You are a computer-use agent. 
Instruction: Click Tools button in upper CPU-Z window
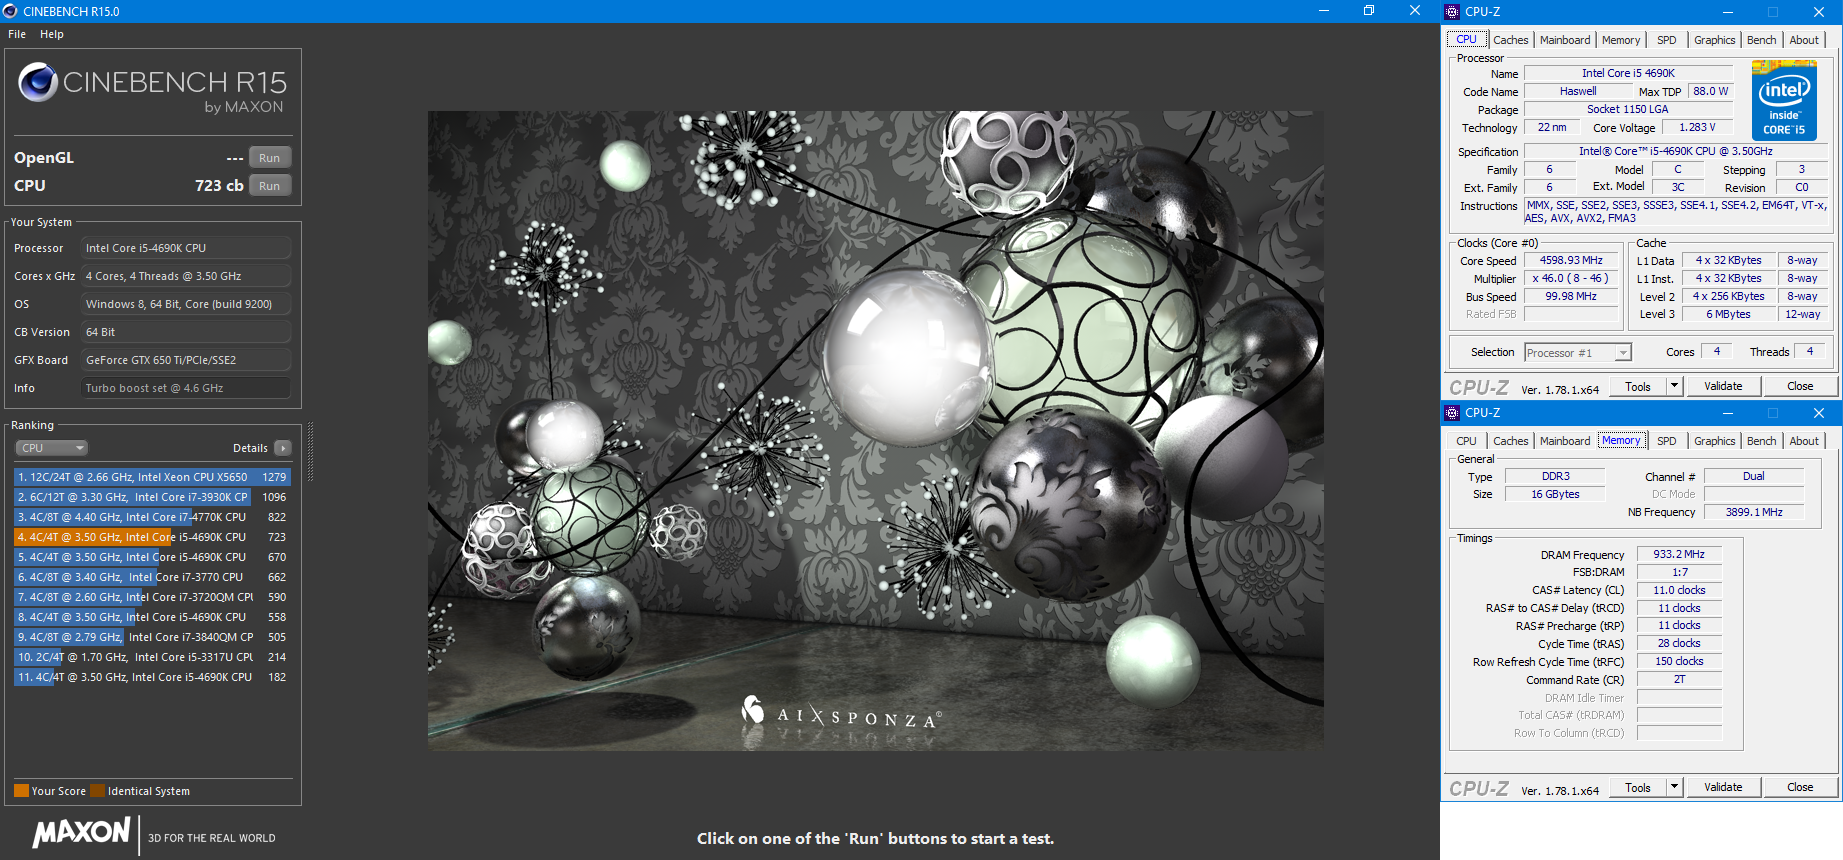point(1638,387)
